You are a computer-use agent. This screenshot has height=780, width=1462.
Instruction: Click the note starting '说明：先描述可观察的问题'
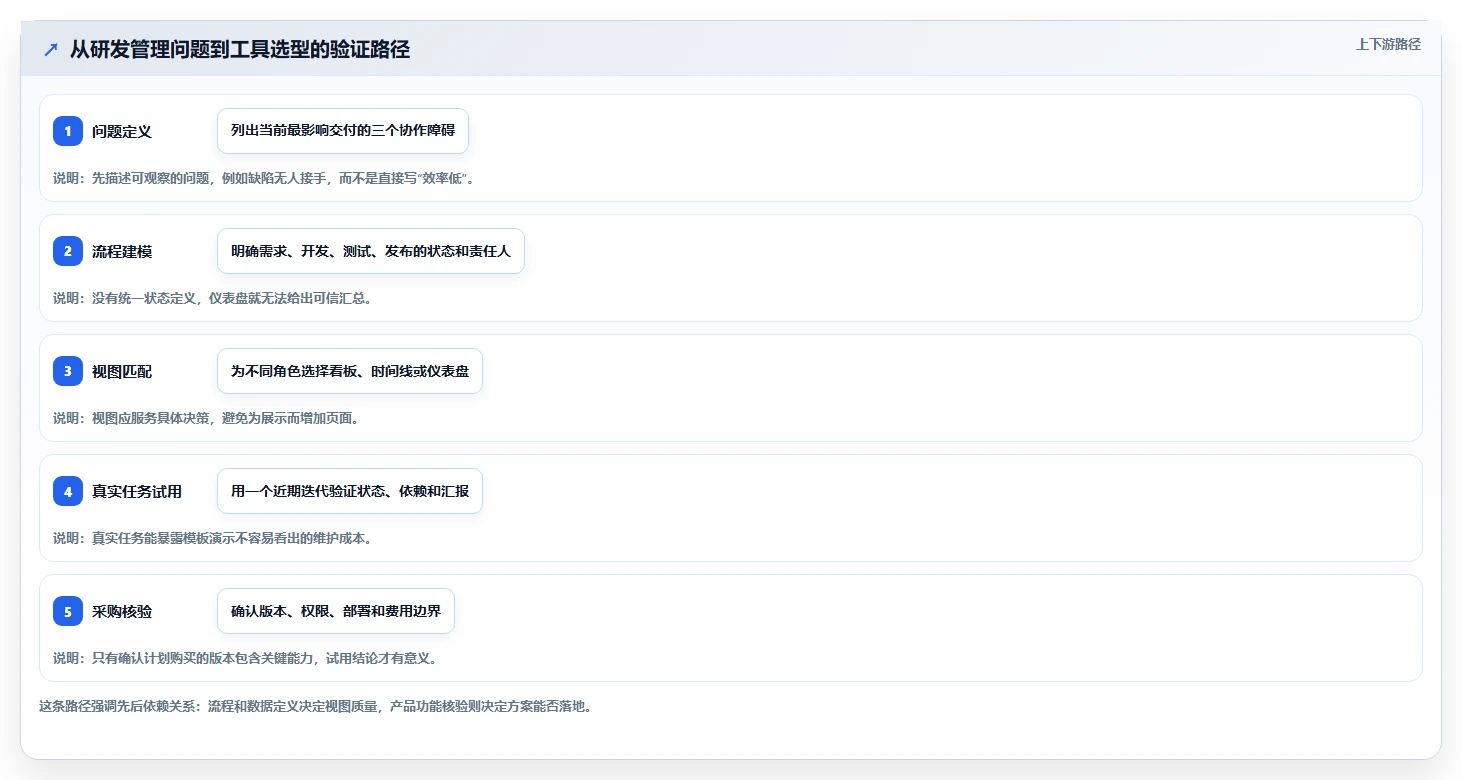click(264, 178)
